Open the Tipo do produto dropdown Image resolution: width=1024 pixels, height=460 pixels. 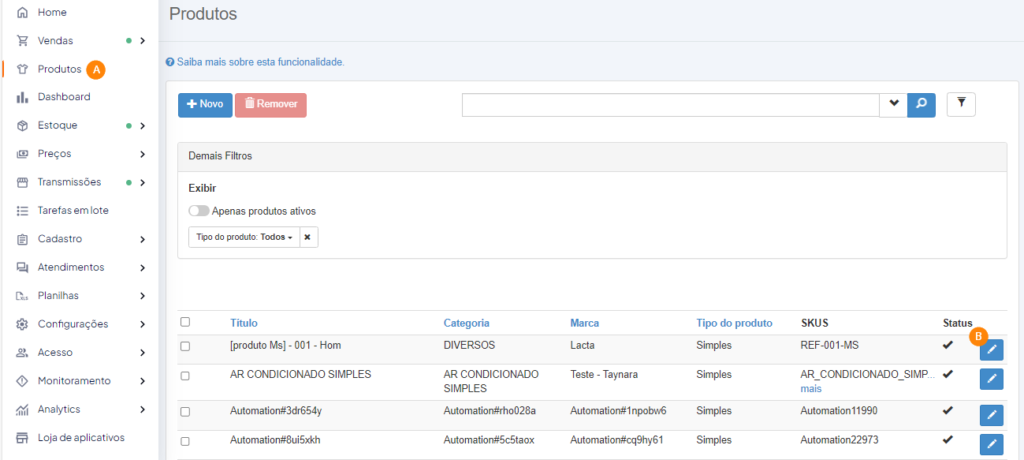[243, 237]
